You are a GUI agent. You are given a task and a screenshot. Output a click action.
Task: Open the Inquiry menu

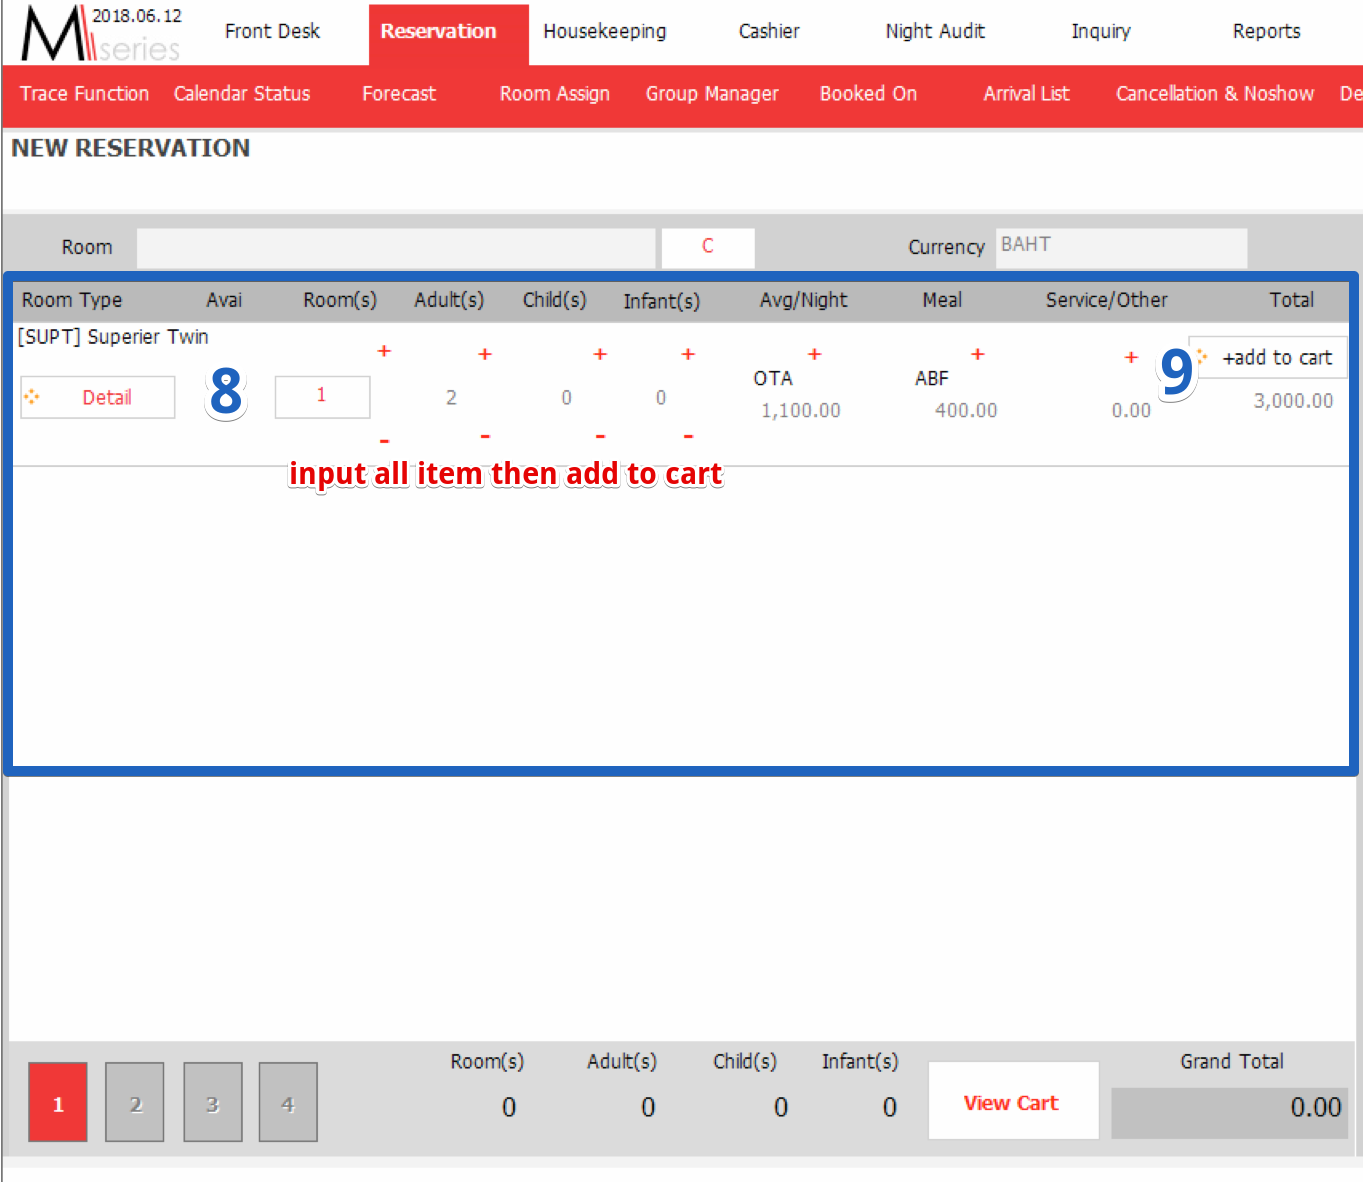(x=1101, y=31)
